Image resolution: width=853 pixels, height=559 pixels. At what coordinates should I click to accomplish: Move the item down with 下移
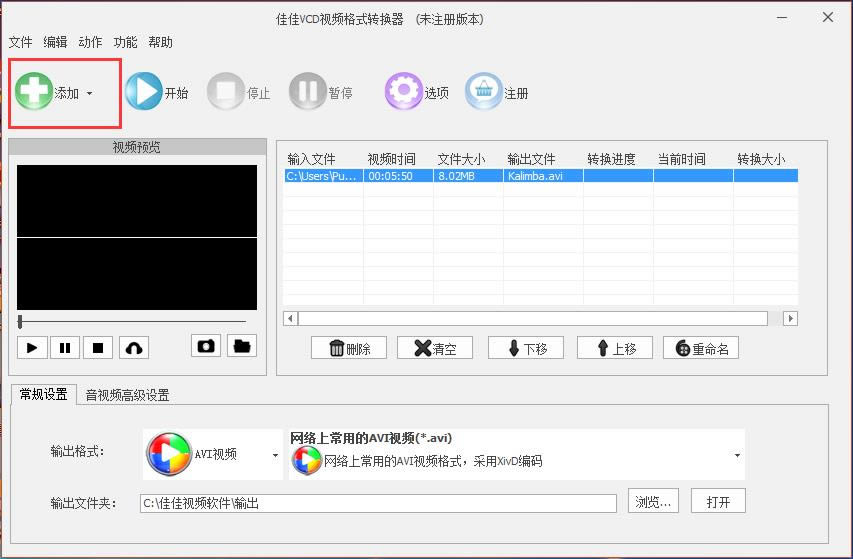click(x=526, y=348)
